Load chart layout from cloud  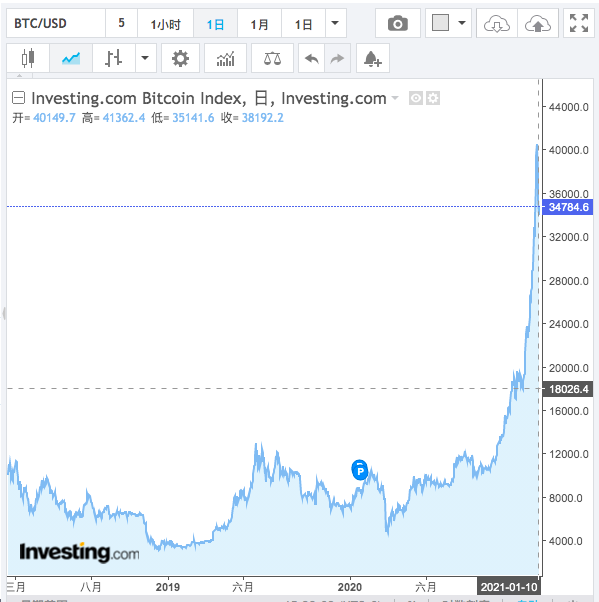[x=497, y=23]
